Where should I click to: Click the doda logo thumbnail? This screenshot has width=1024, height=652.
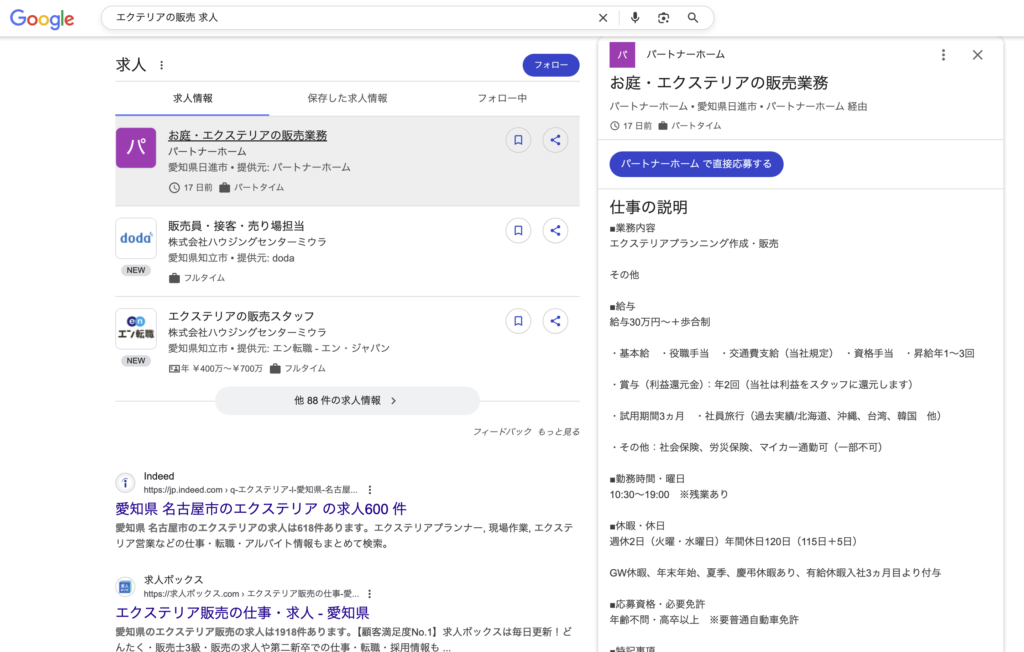coord(136,238)
